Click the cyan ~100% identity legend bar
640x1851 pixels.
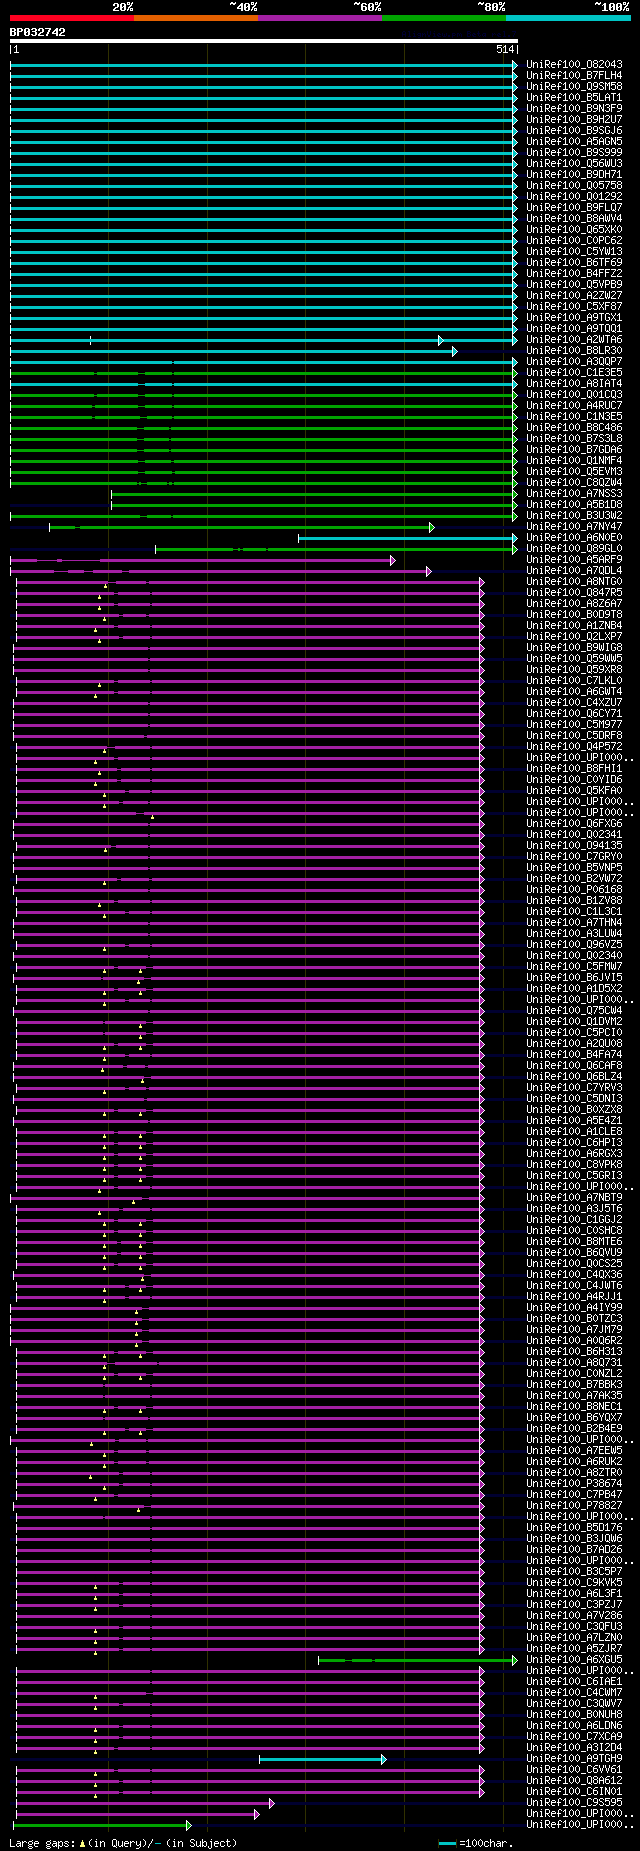[568, 17]
